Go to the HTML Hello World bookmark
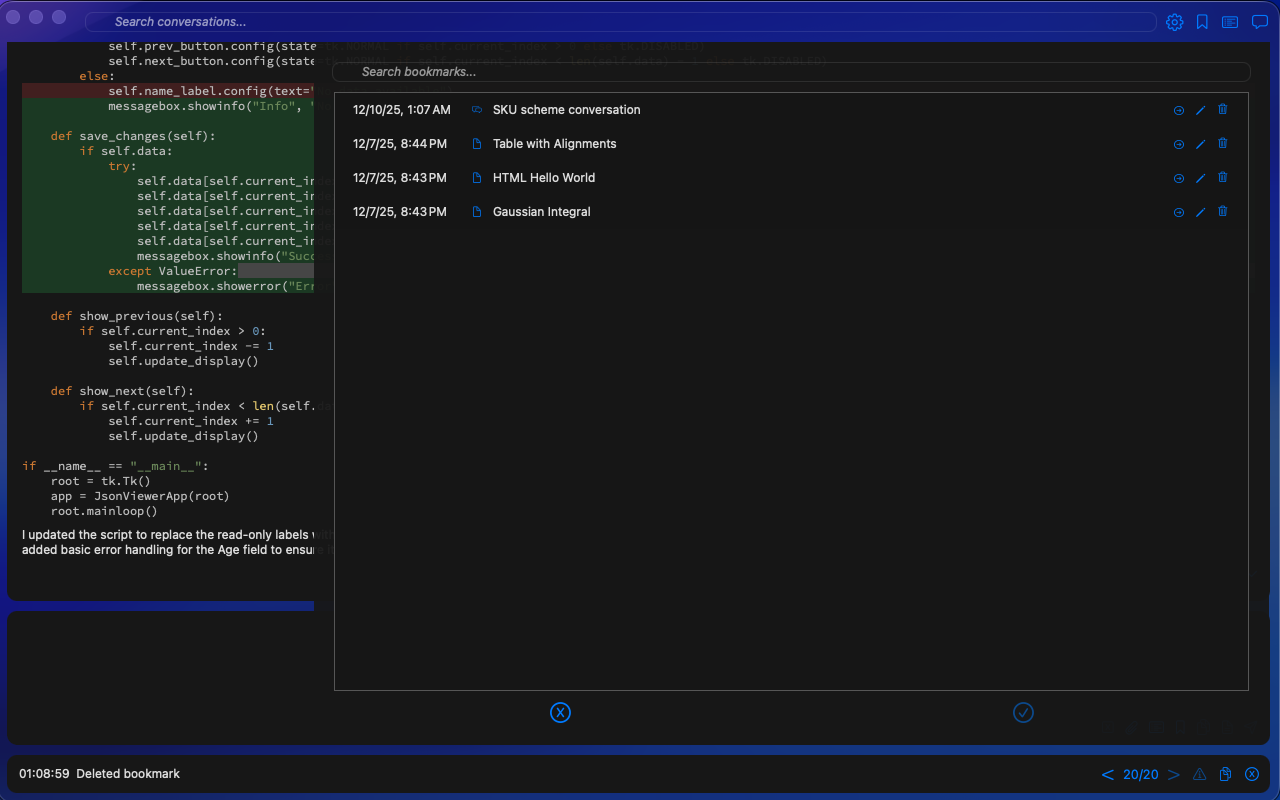The image size is (1280, 800). 1178,178
